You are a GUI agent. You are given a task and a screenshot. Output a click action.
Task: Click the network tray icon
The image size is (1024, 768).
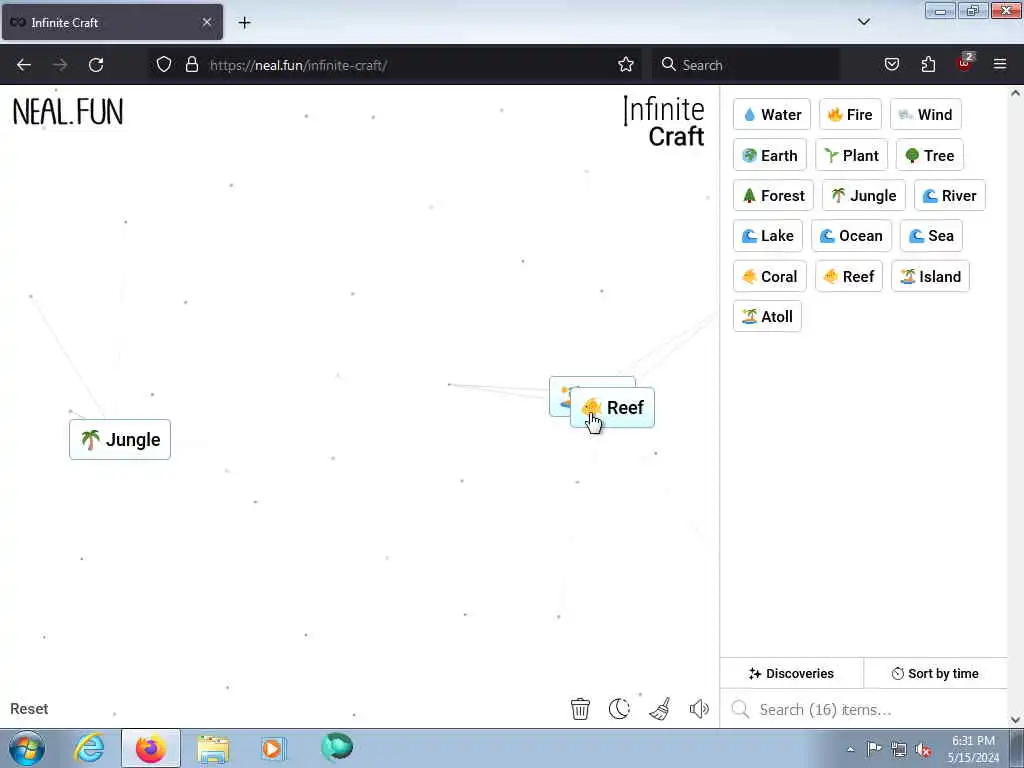(x=899, y=750)
